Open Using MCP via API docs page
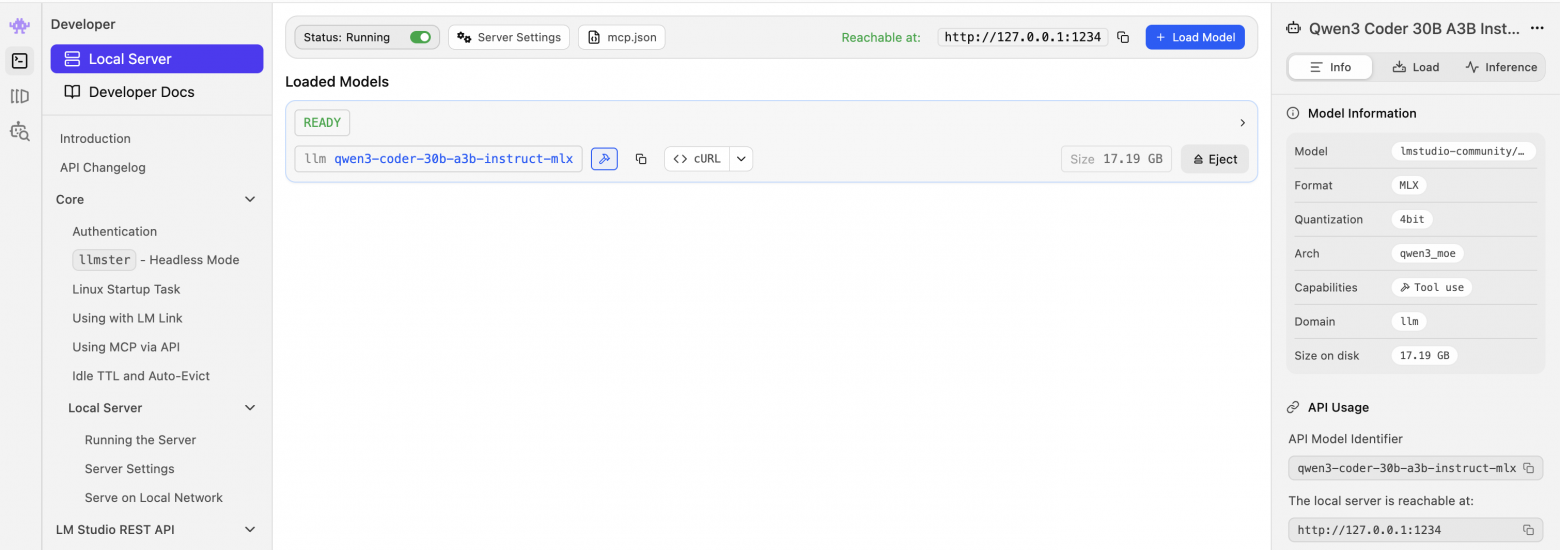 point(126,347)
